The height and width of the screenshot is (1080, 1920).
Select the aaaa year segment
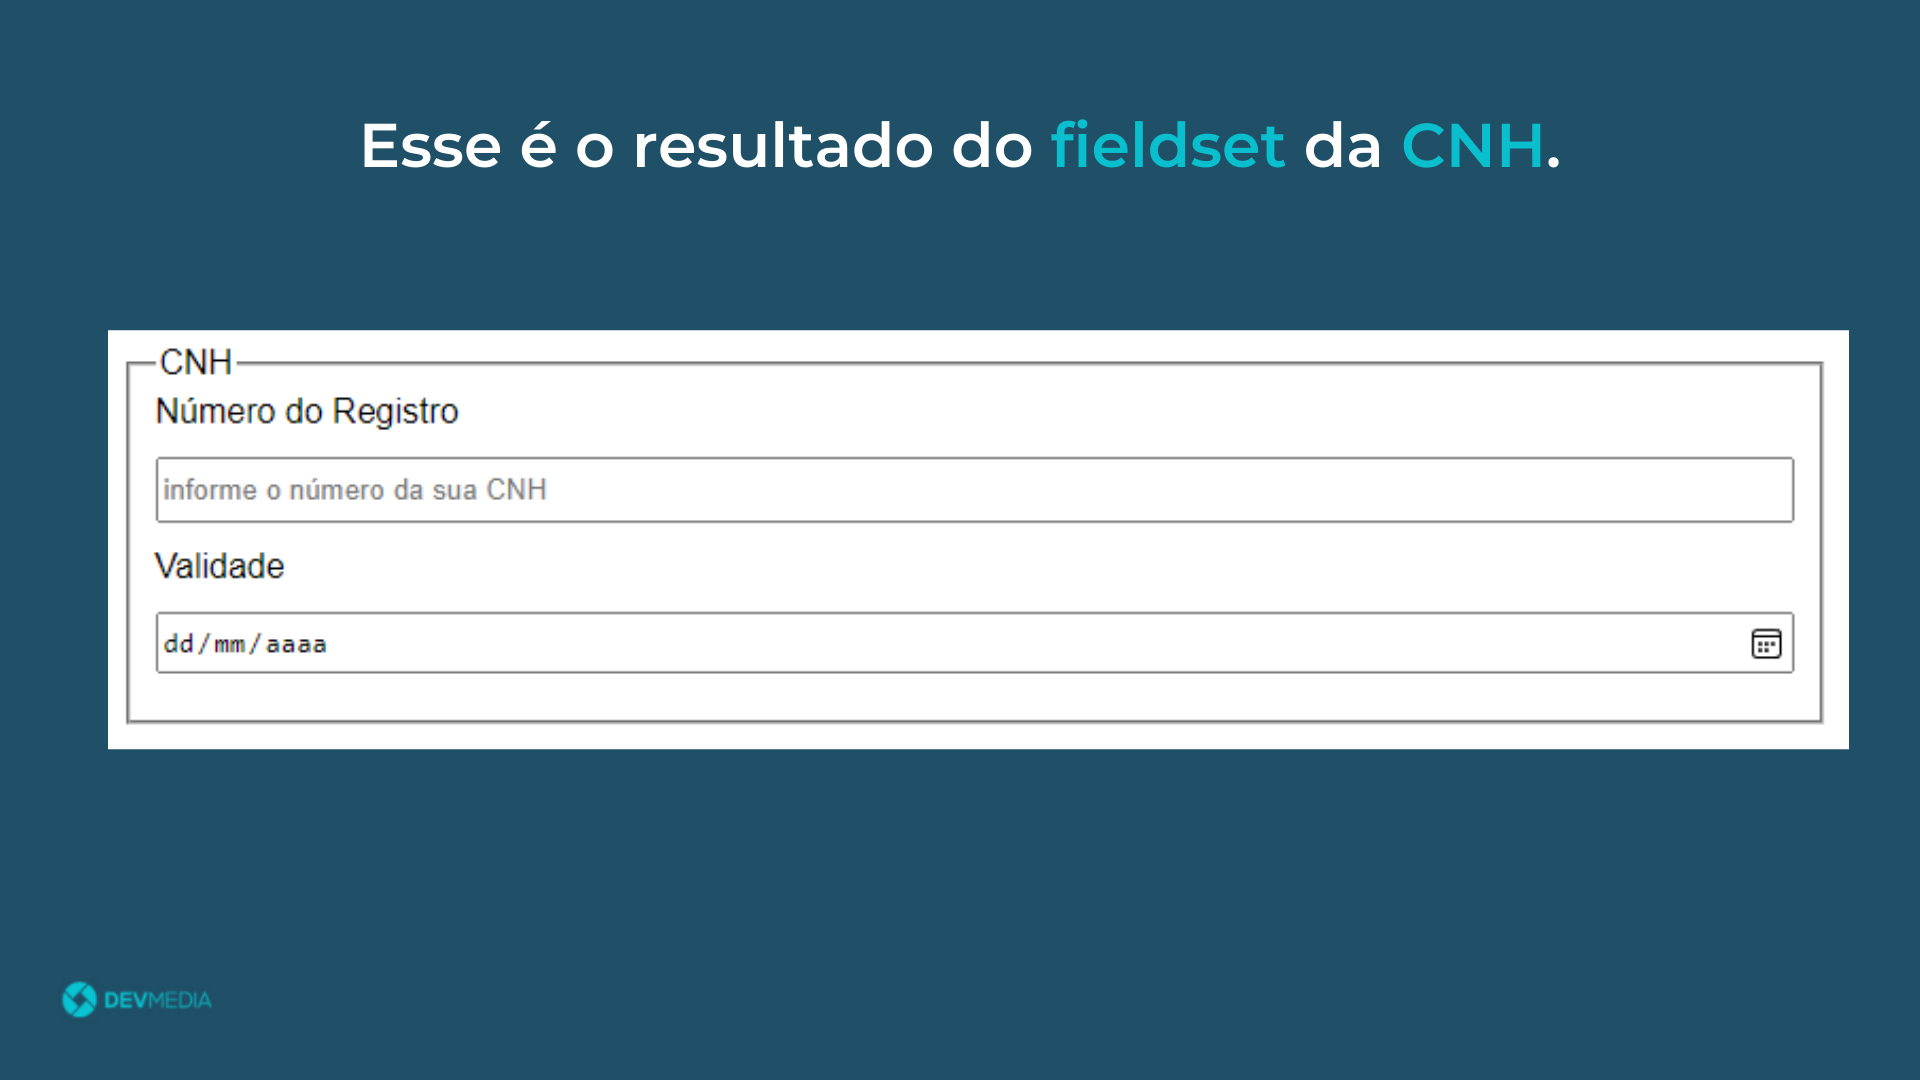coord(296,644)
